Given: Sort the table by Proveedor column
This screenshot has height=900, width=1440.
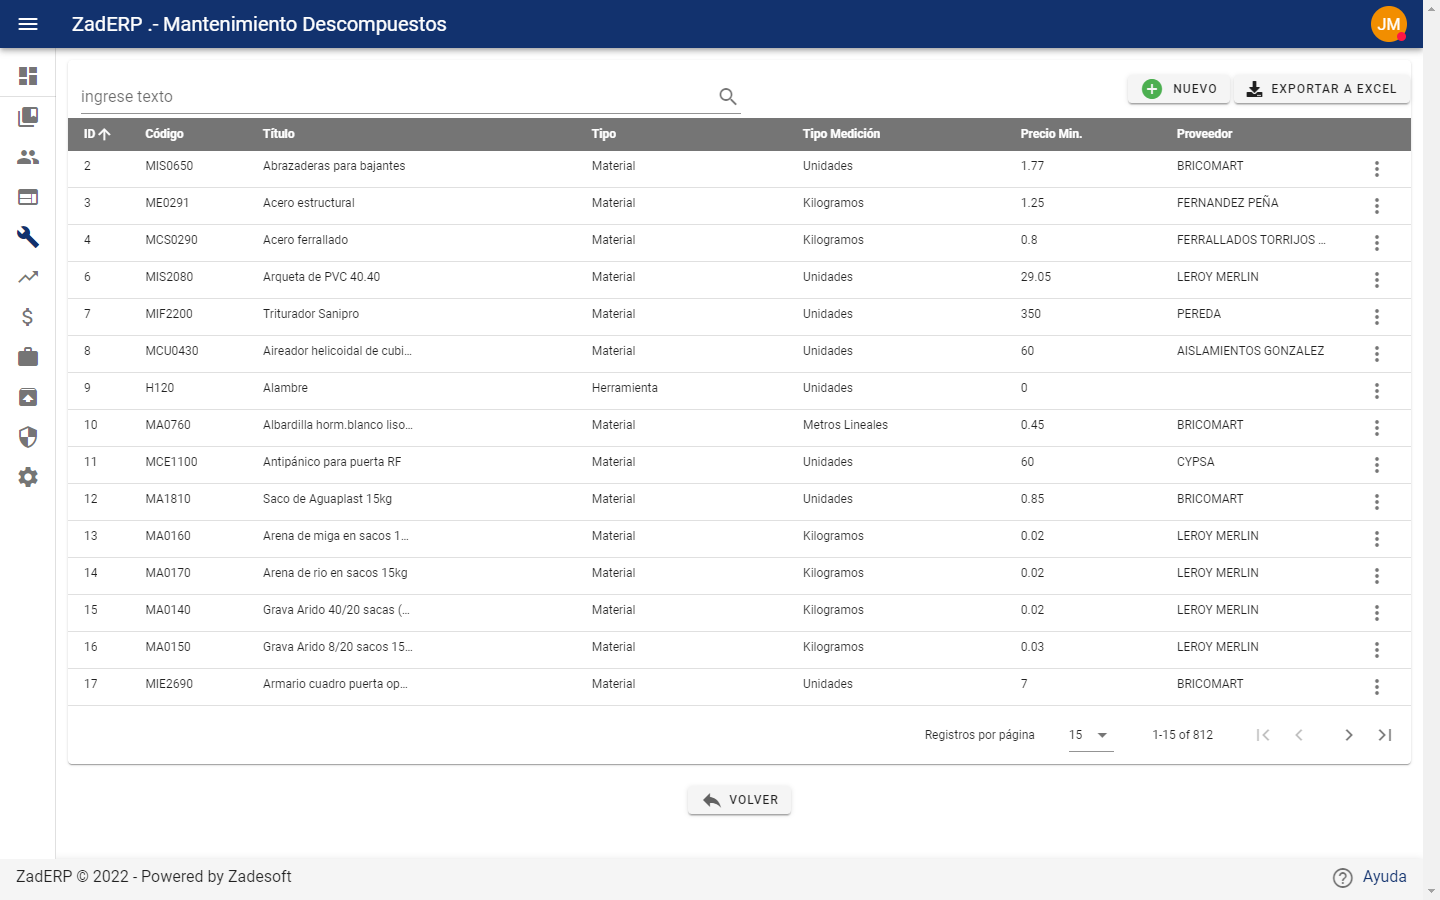Looking at the screenshot, I should 1204,134.
